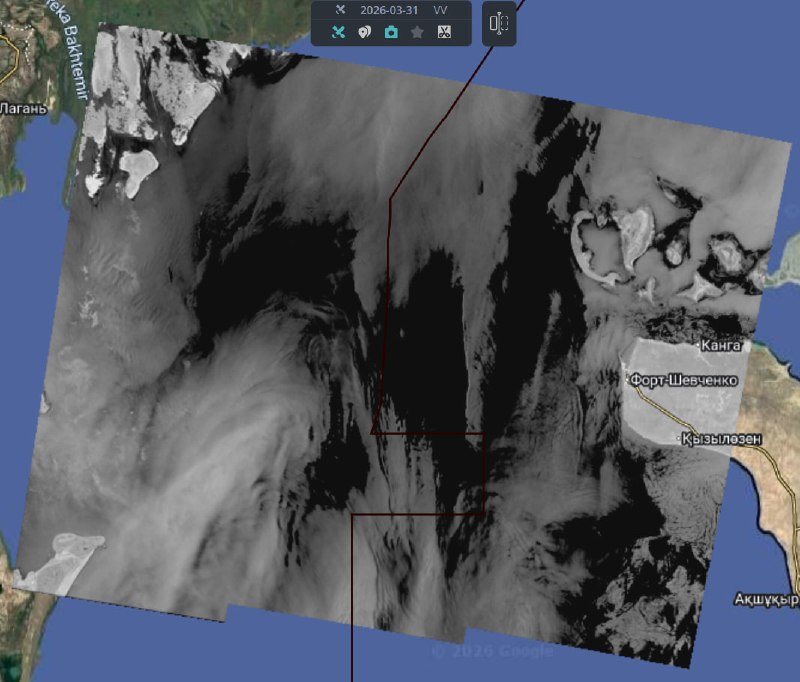
Task: Take a snapshot with the camera icon
Action: coord(391,32)
